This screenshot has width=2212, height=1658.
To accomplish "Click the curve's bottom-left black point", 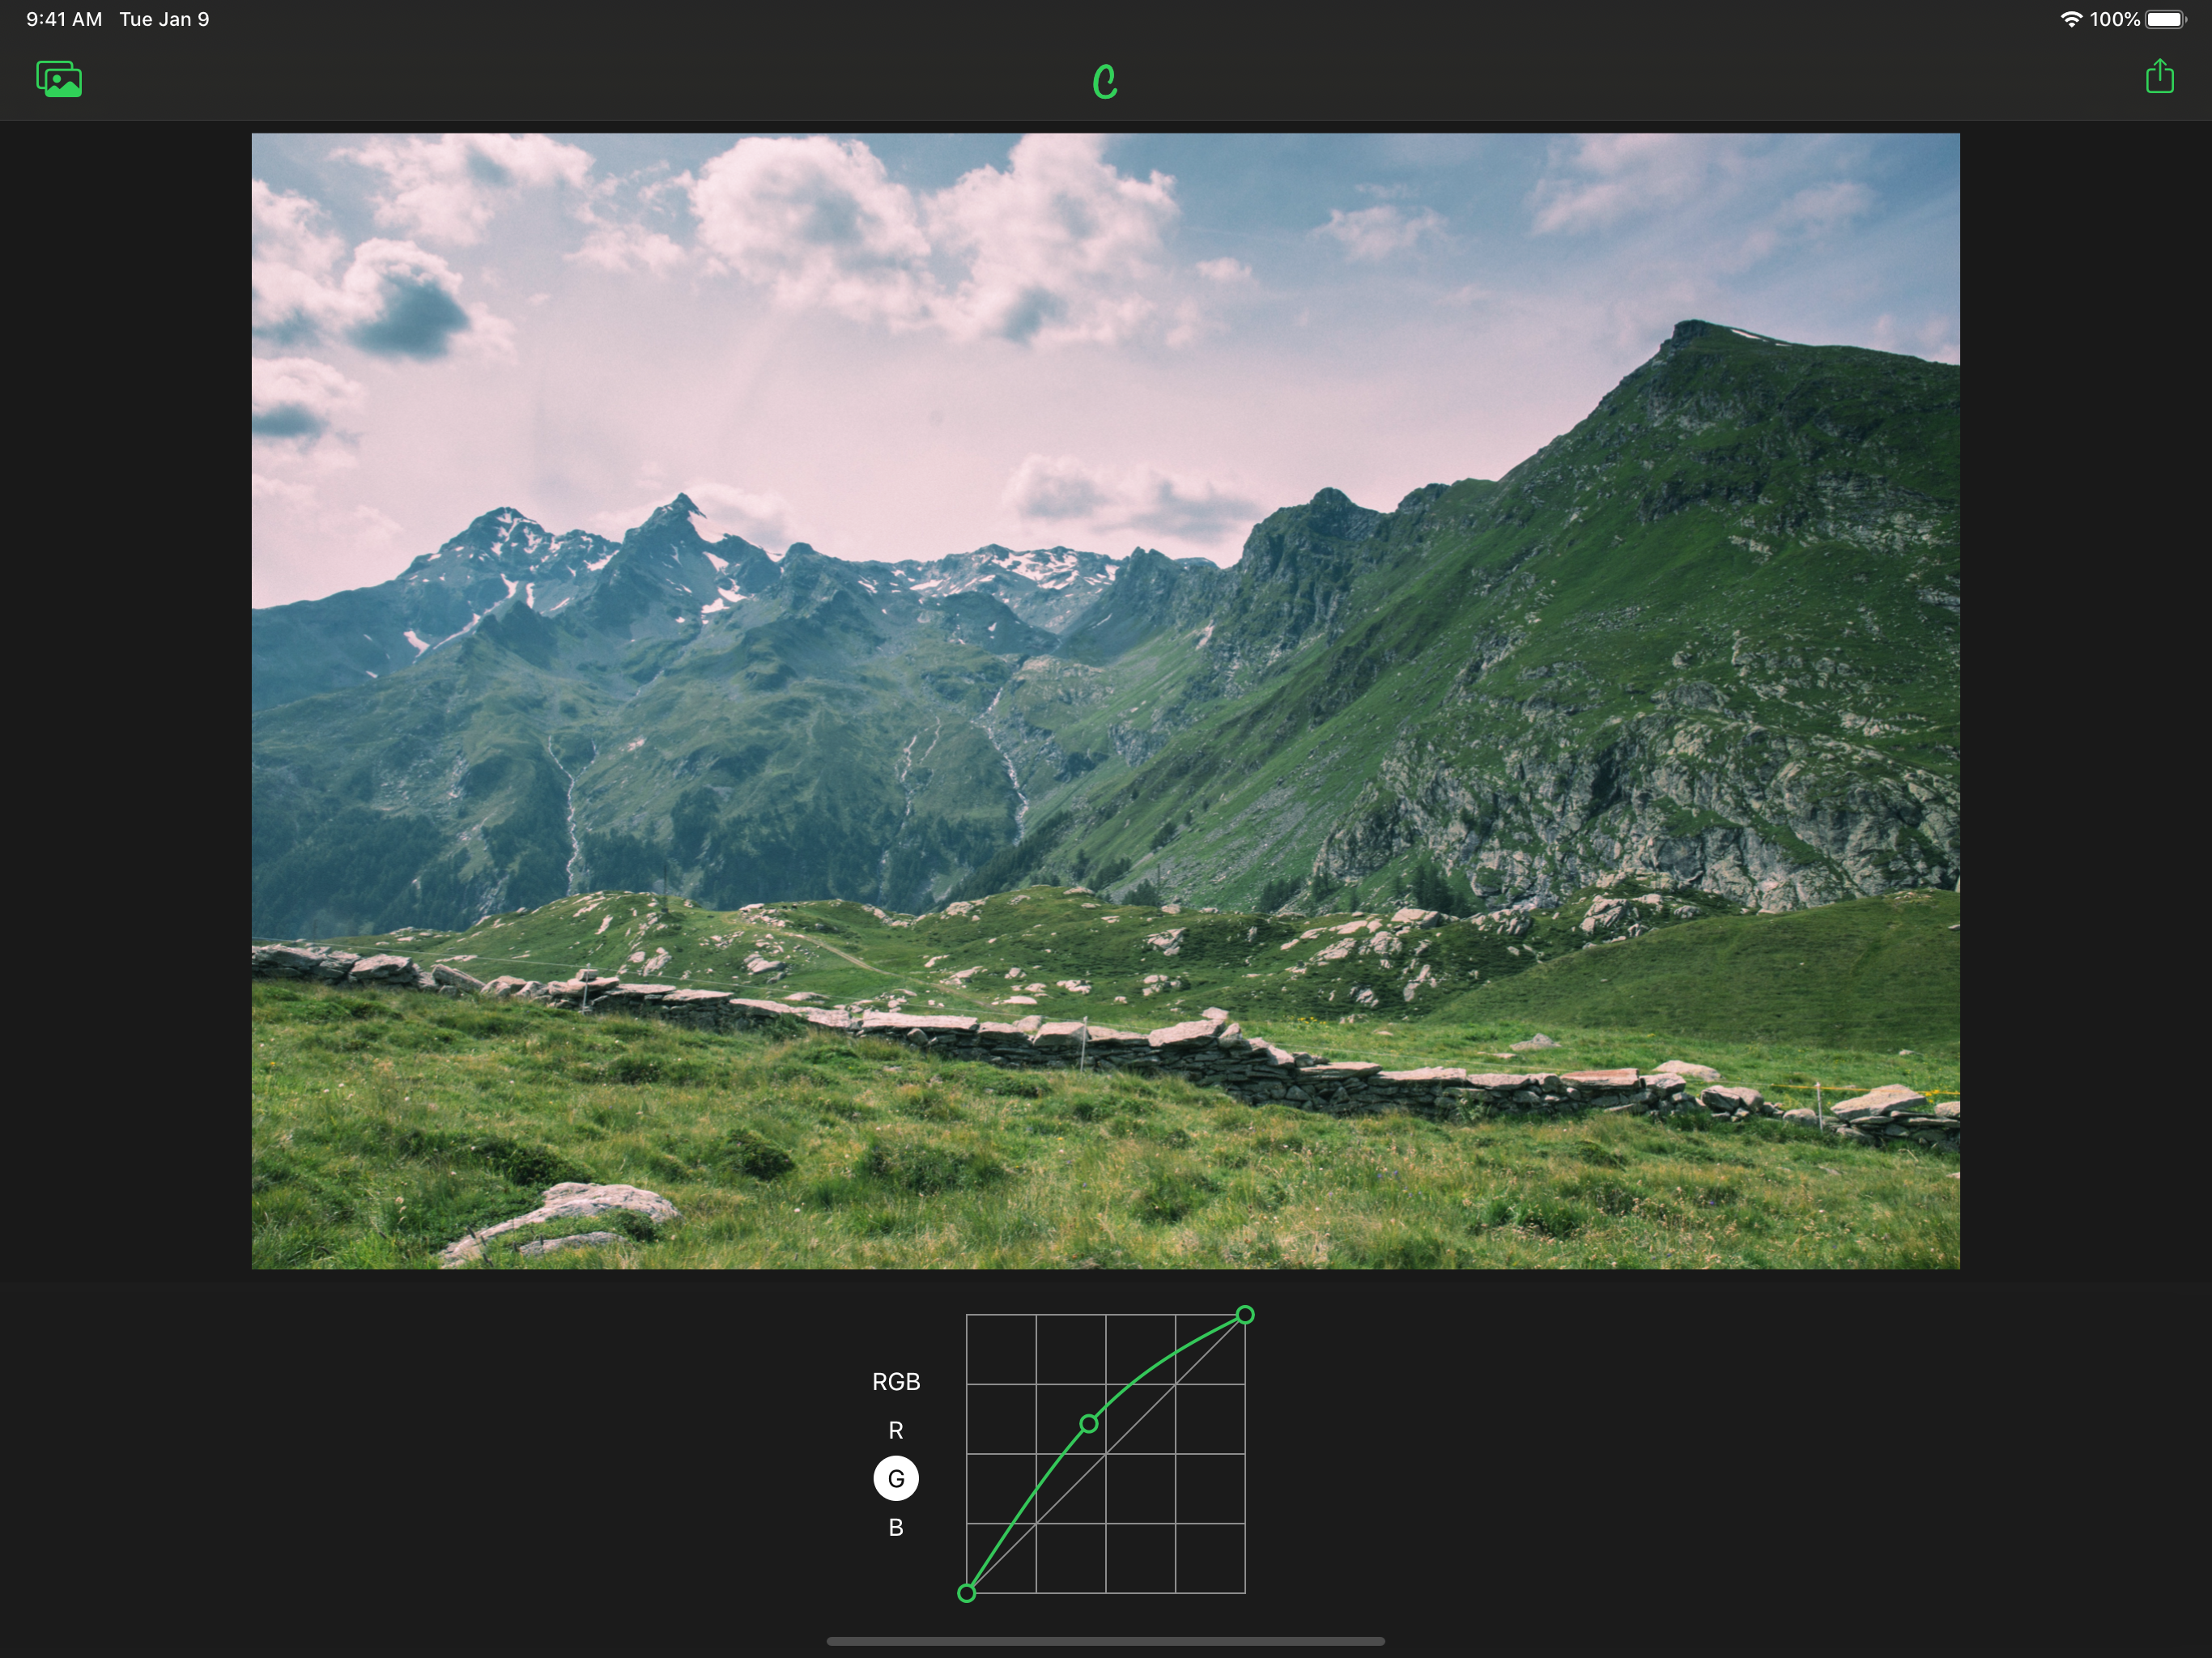I will click(966, 1593).
